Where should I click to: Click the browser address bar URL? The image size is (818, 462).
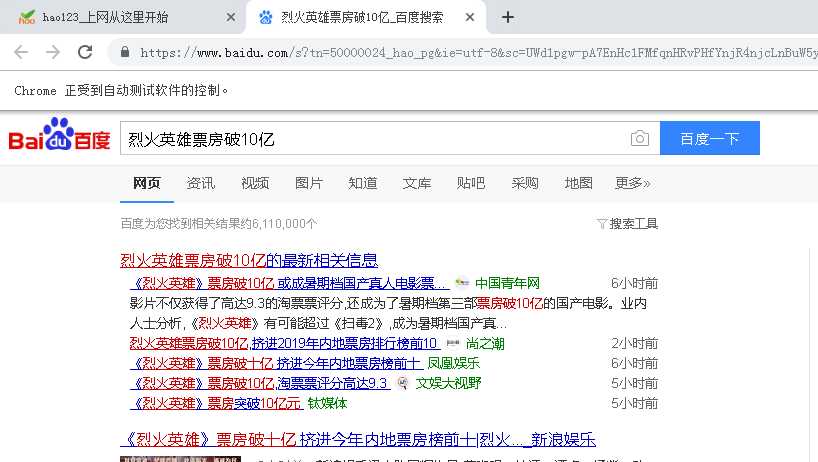tap(477, 52)
